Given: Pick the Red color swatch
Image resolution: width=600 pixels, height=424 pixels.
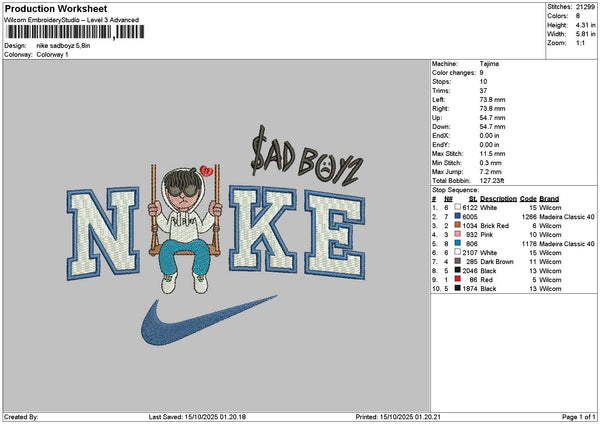Looking at the screenshot, I should pos(457,279).
